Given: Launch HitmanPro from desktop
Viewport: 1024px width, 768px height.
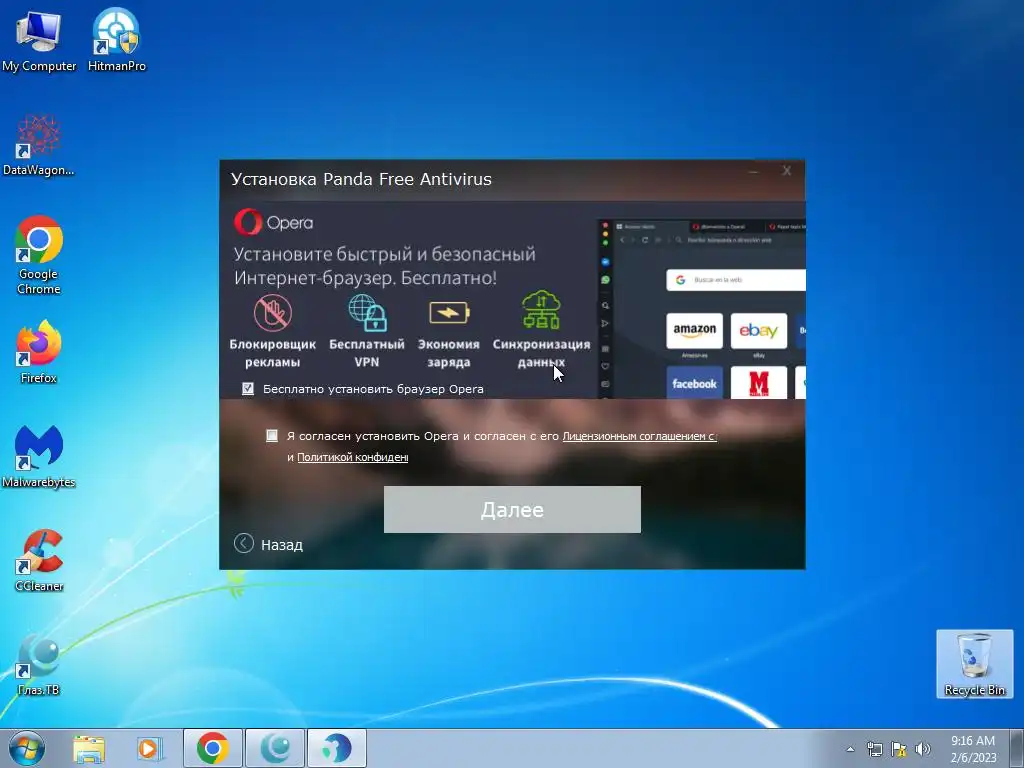Looking at the screenshot, I should click(116, 40).
